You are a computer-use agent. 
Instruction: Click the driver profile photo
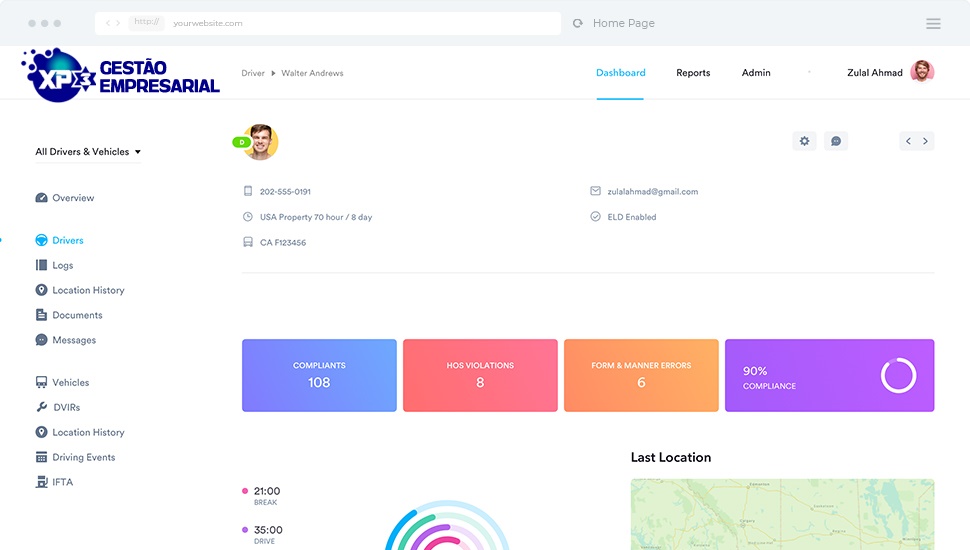click(x=261, y=142)
